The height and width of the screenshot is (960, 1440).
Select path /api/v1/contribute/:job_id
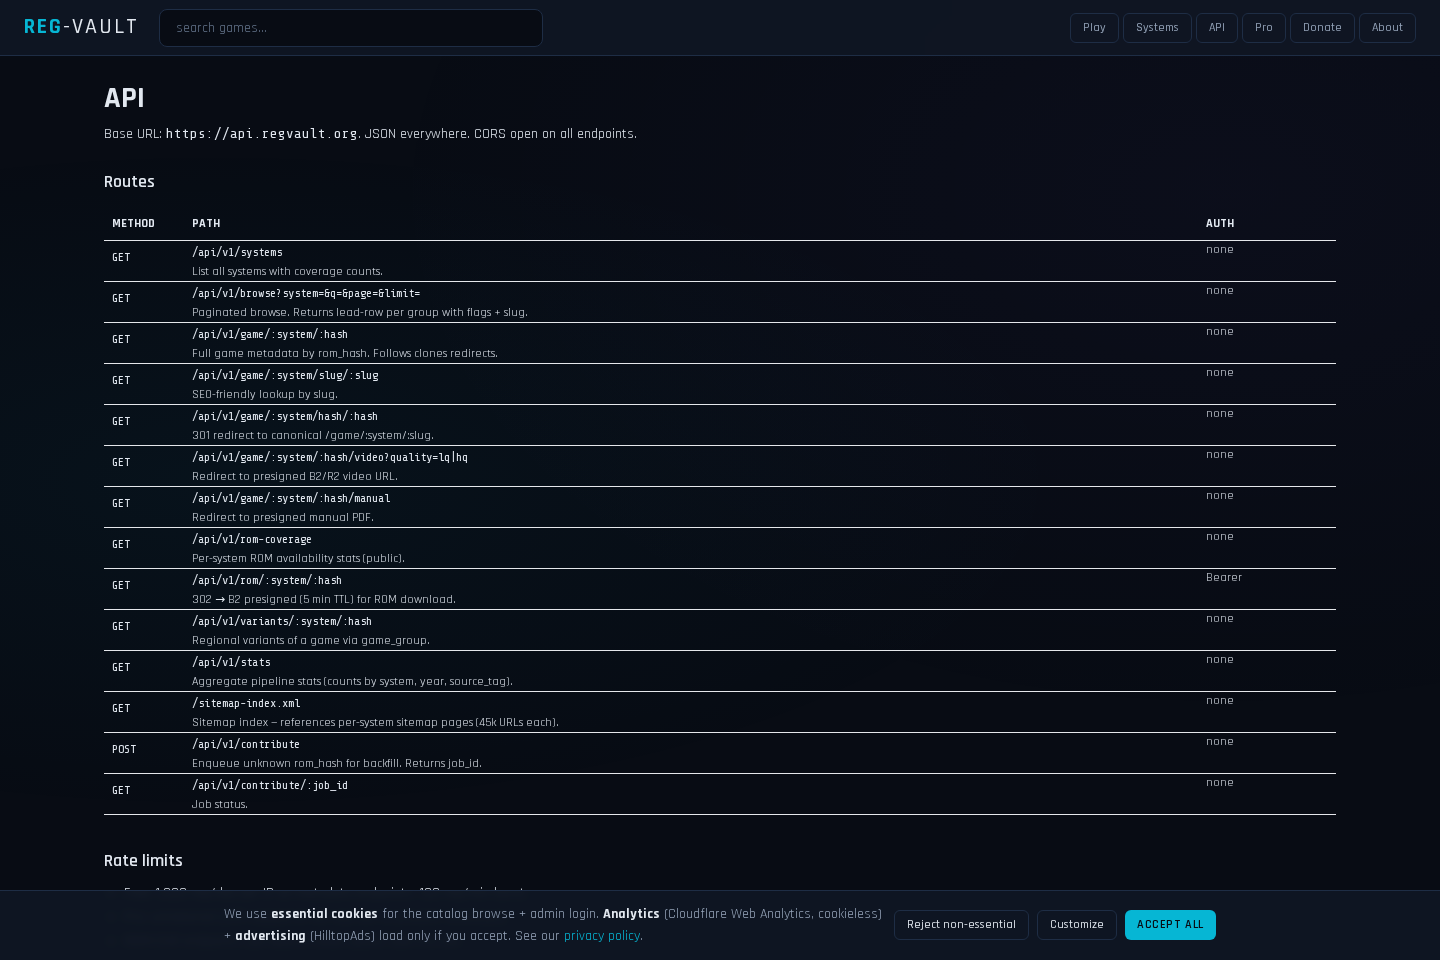[270, 786]
